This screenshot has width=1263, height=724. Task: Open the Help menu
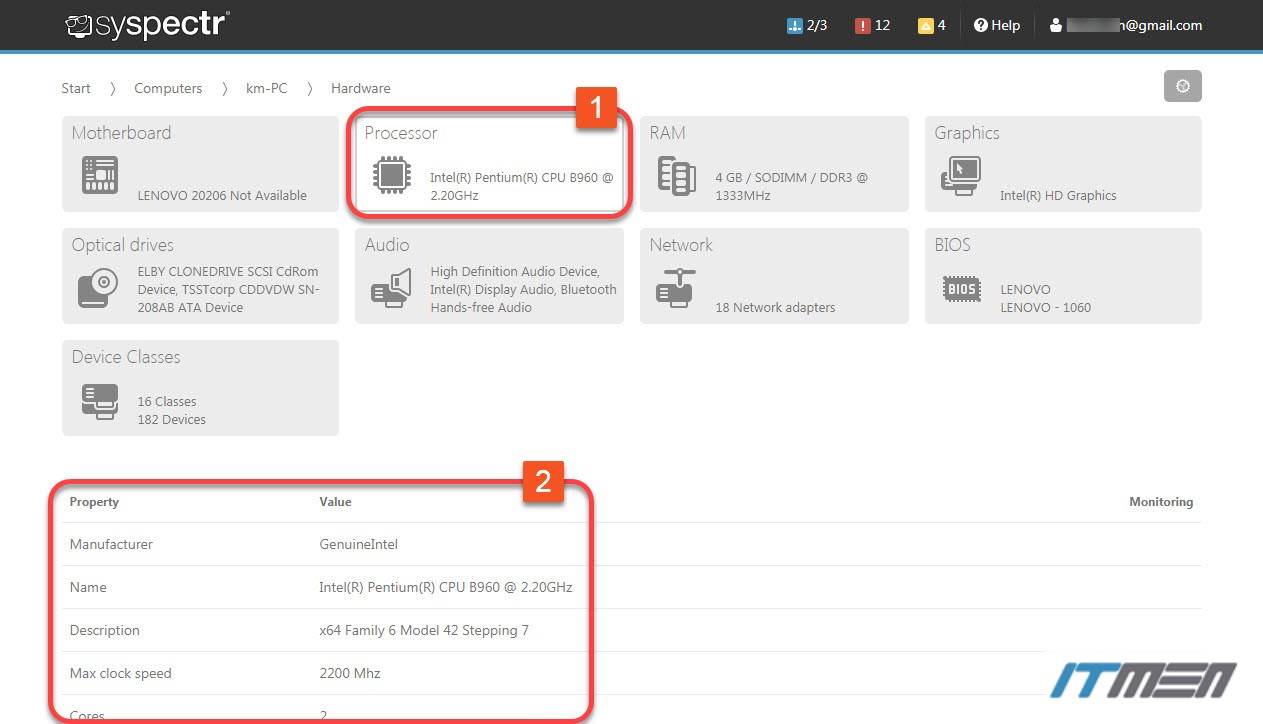[x=997, y=25]
